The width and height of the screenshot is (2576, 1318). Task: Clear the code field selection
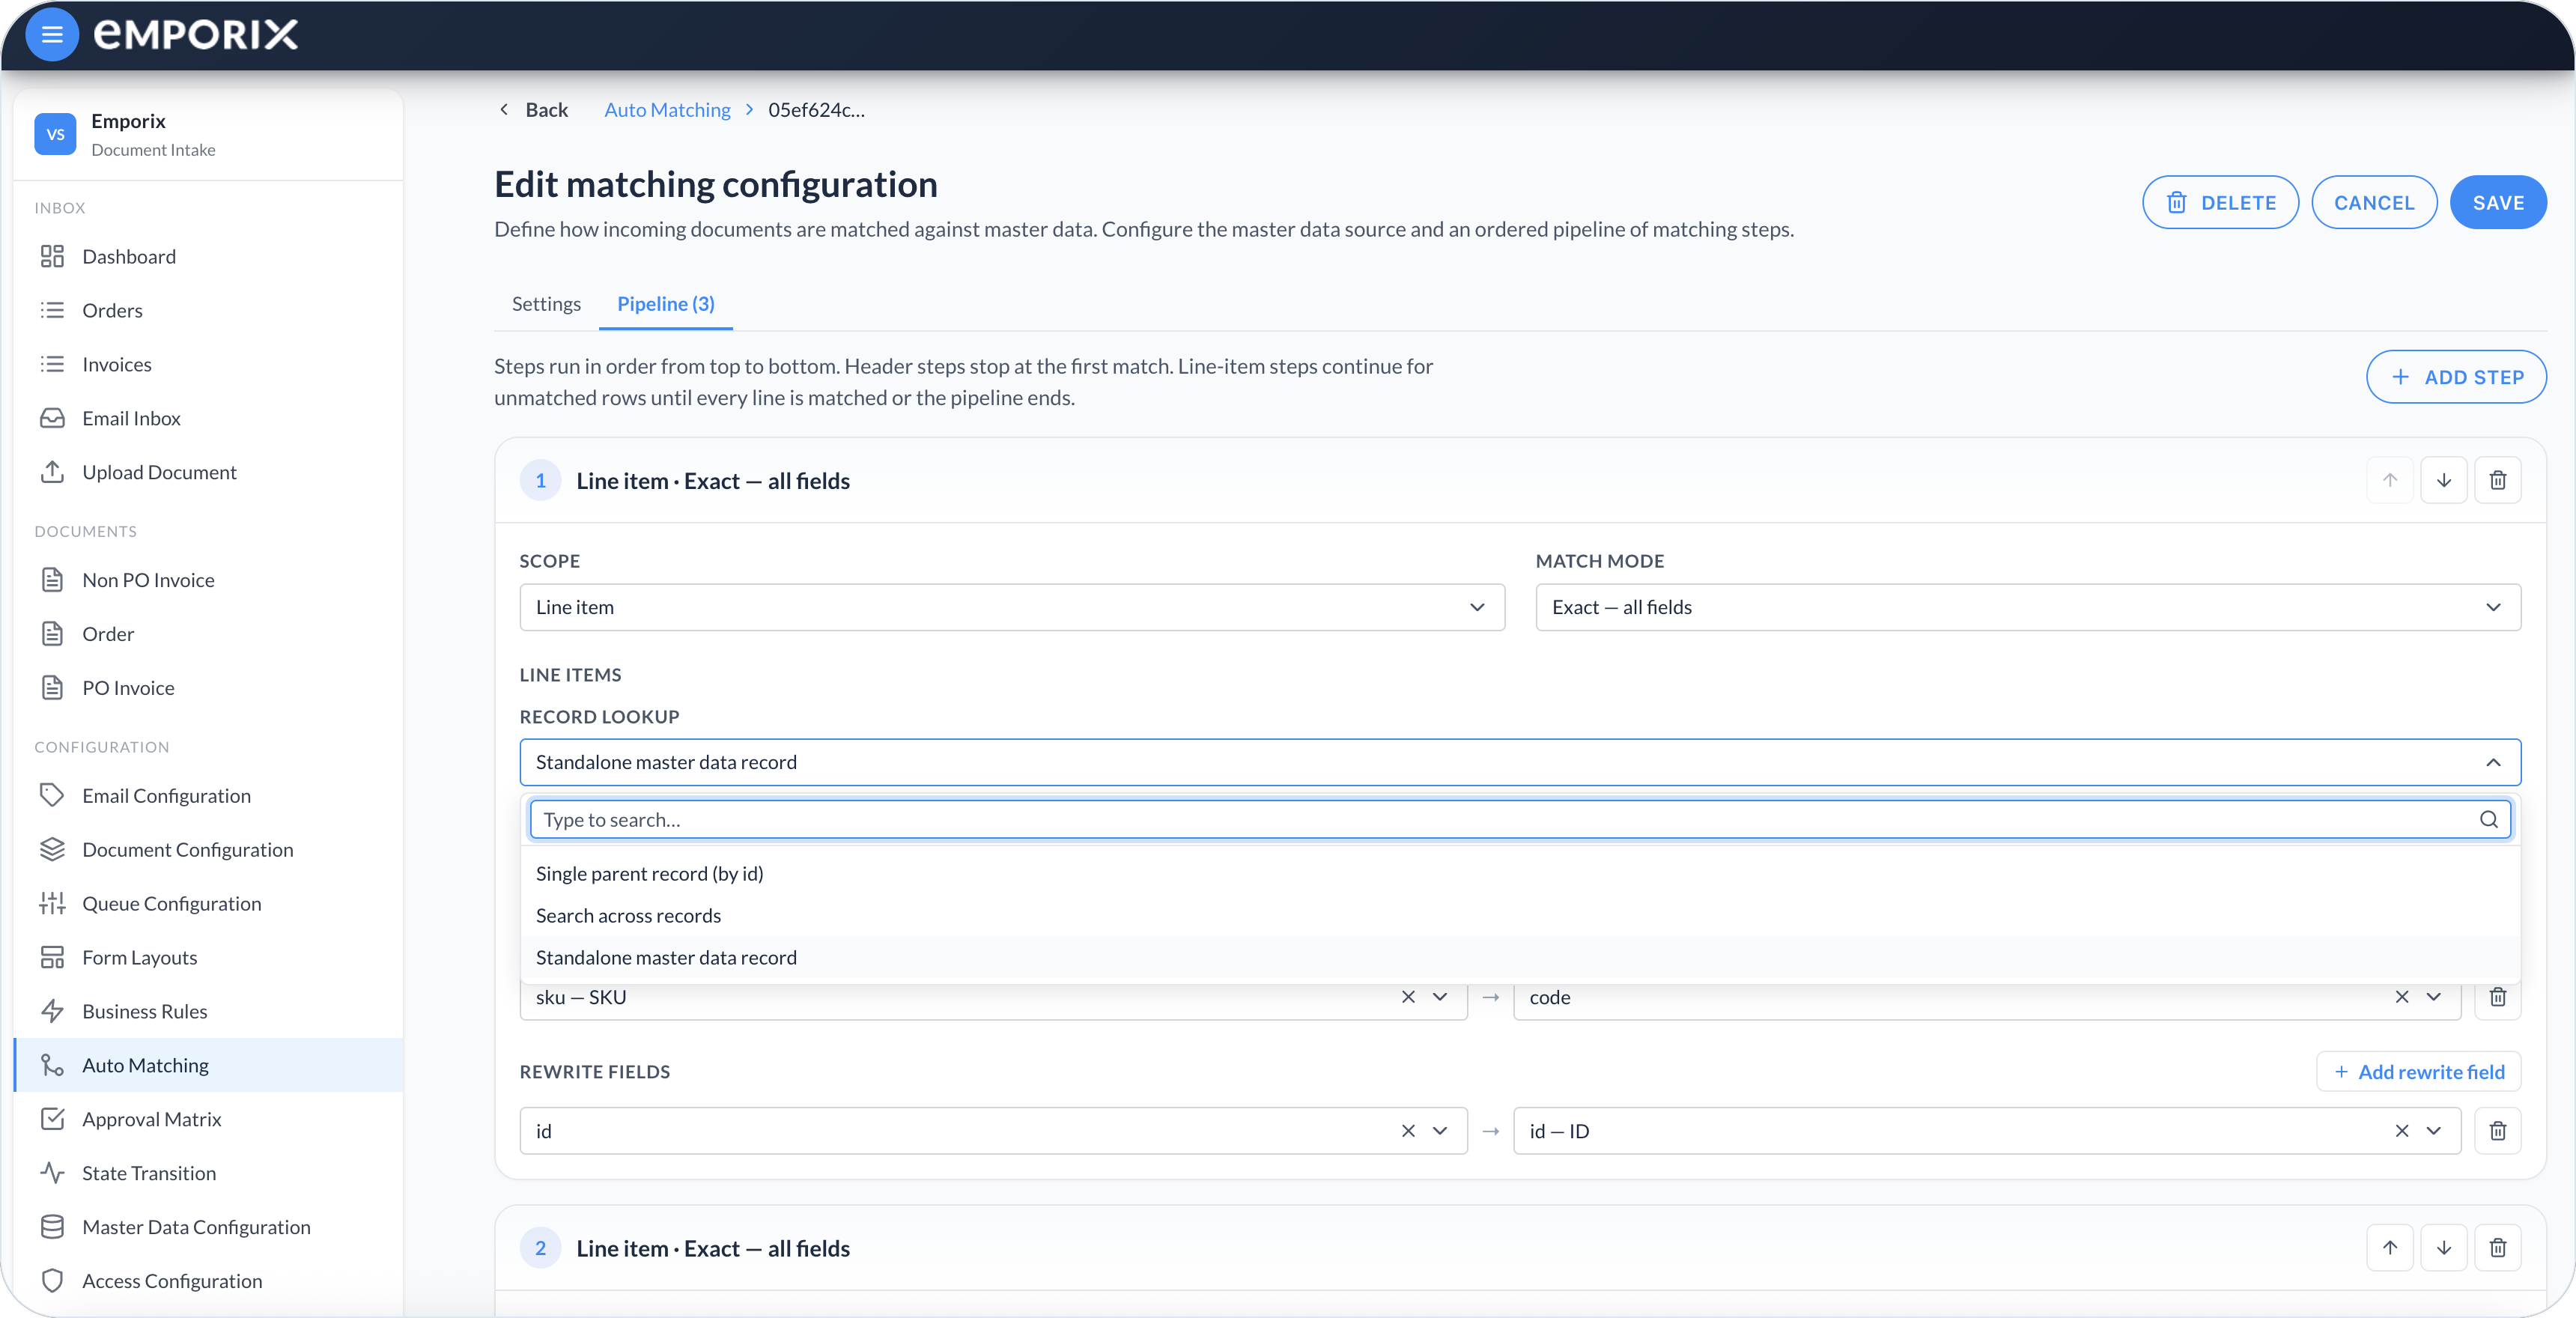(2402, 997)
